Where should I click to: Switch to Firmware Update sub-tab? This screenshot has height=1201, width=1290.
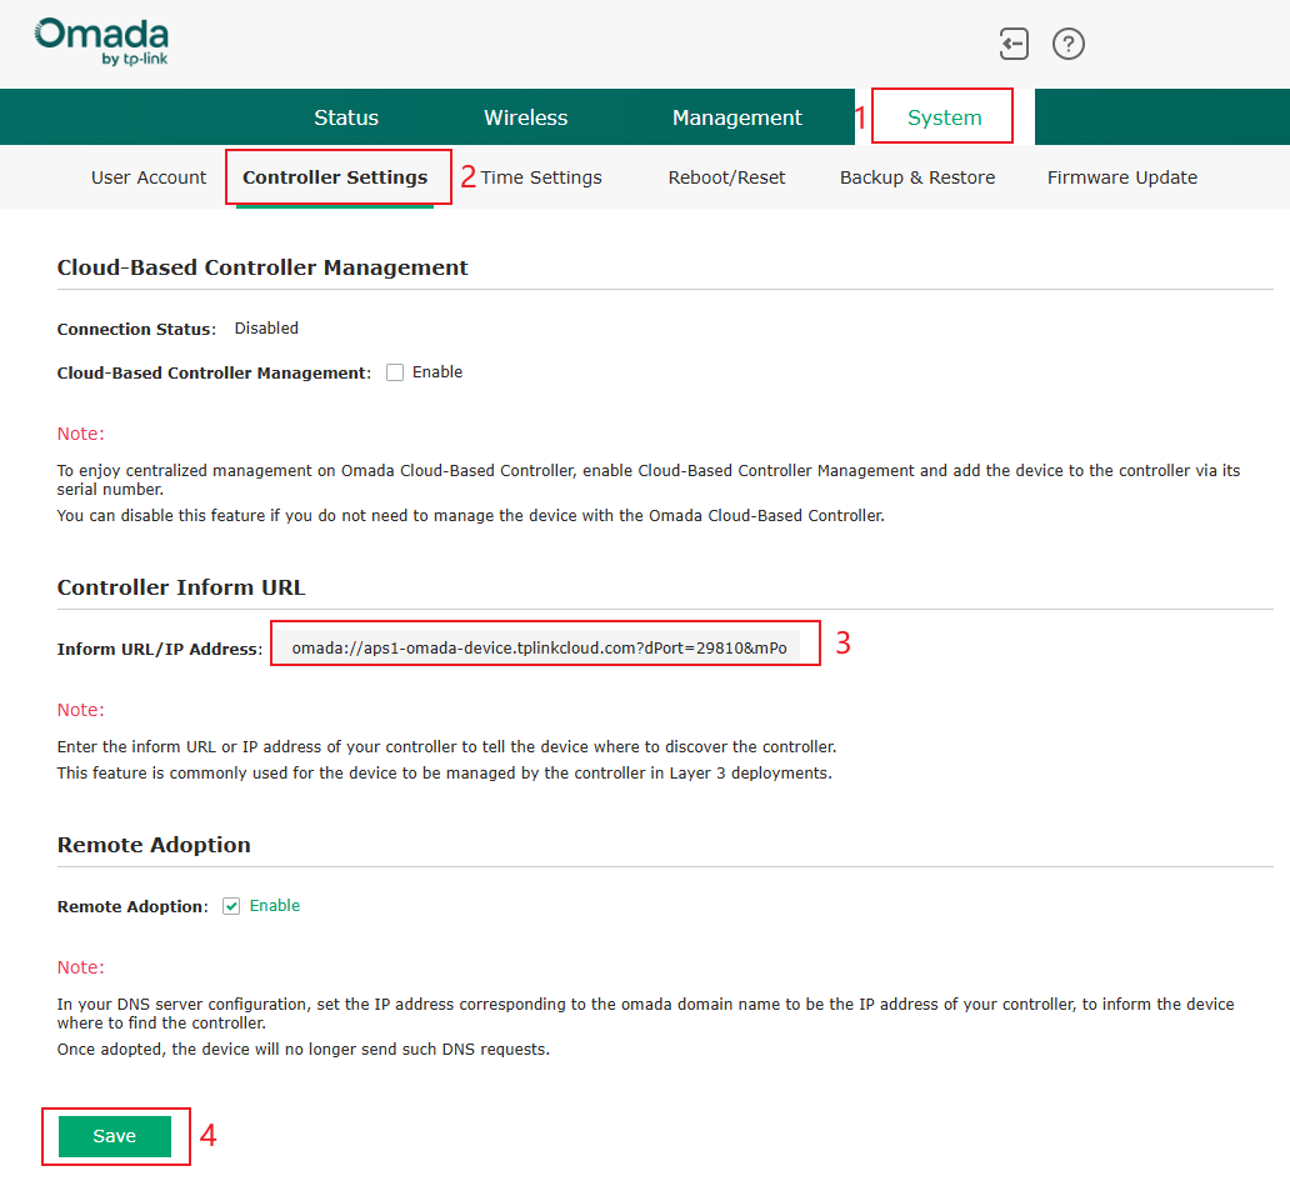(x=1122, y=177)
